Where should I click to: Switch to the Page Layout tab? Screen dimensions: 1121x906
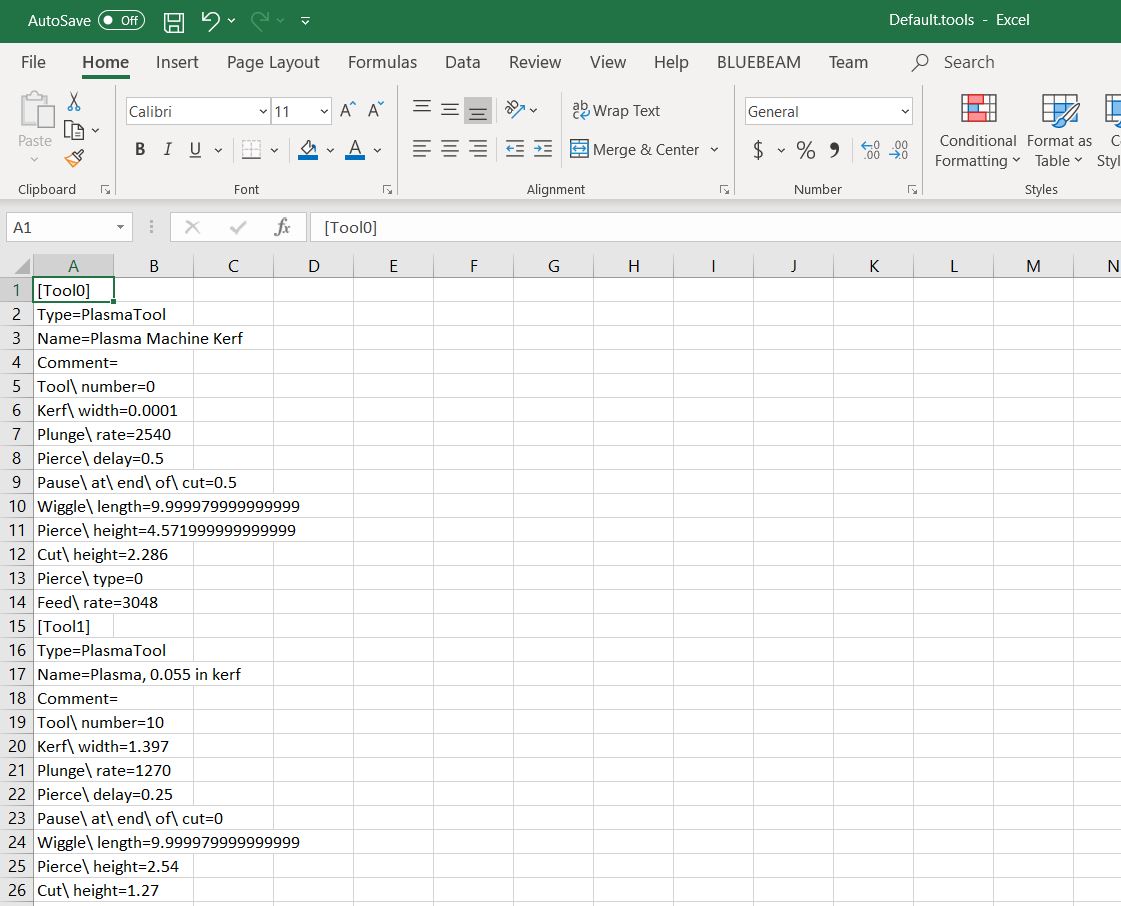pyautogui.click(x=273, y=62)
